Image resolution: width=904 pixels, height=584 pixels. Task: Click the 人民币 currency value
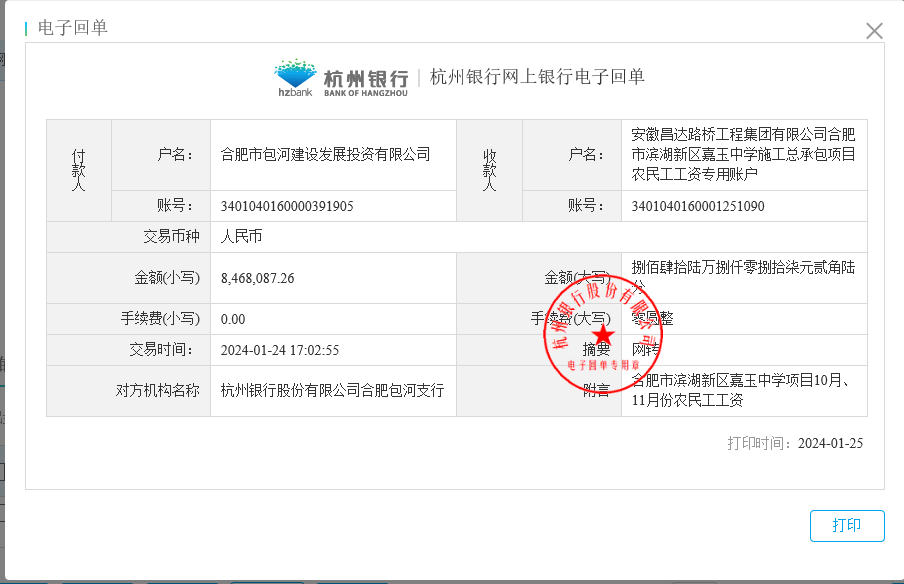[x=240, y=237]
